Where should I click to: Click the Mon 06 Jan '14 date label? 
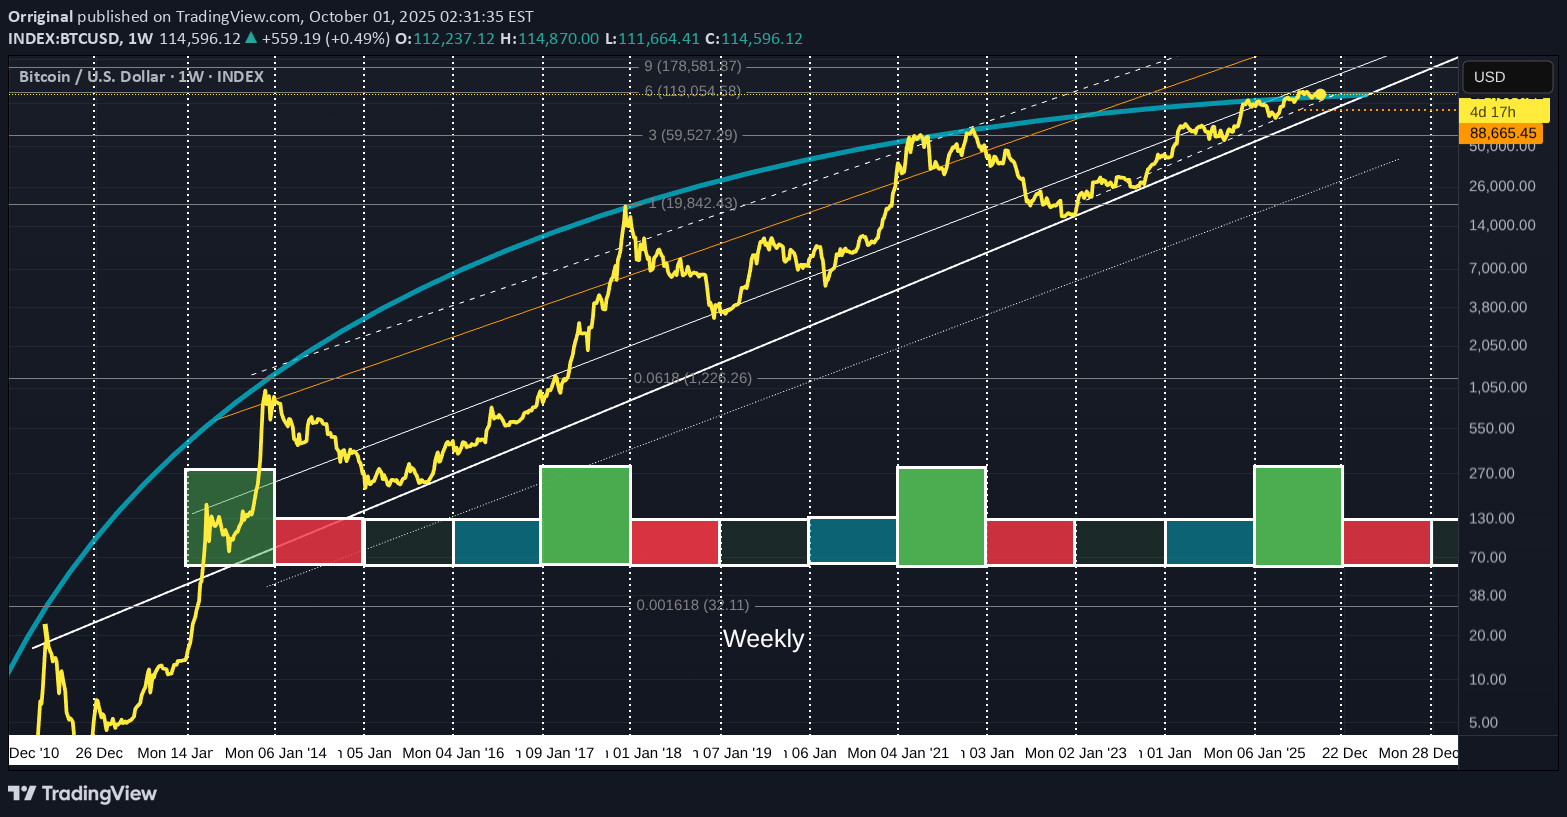point(275,753)
